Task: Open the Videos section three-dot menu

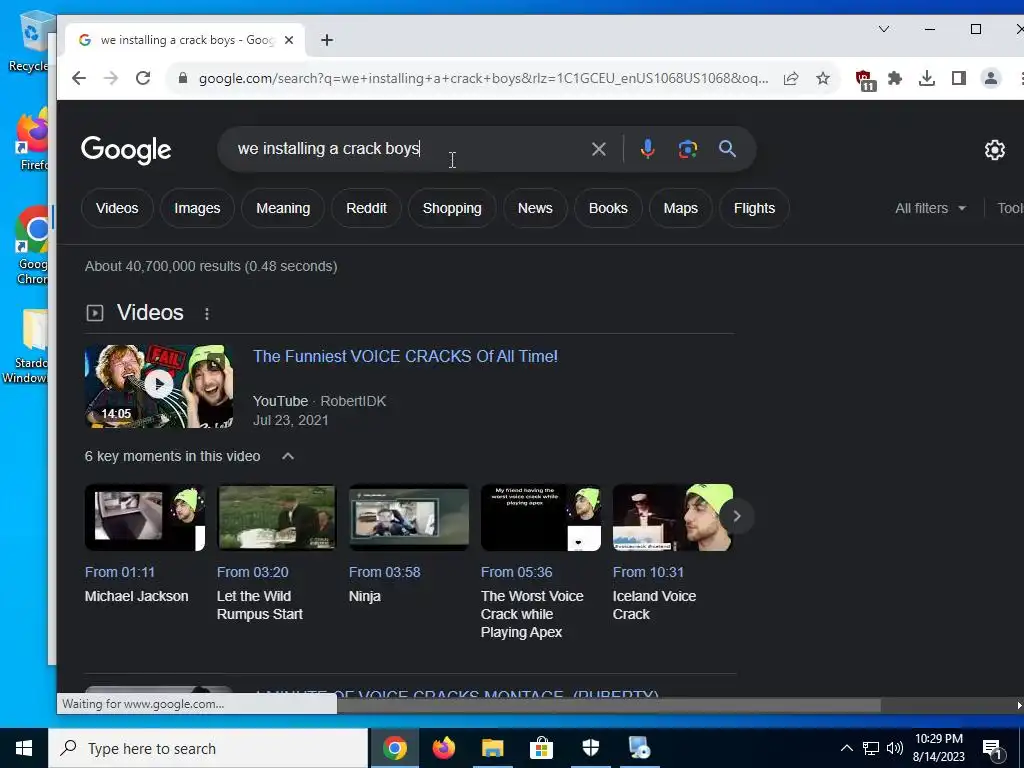Action: point(207,314)
